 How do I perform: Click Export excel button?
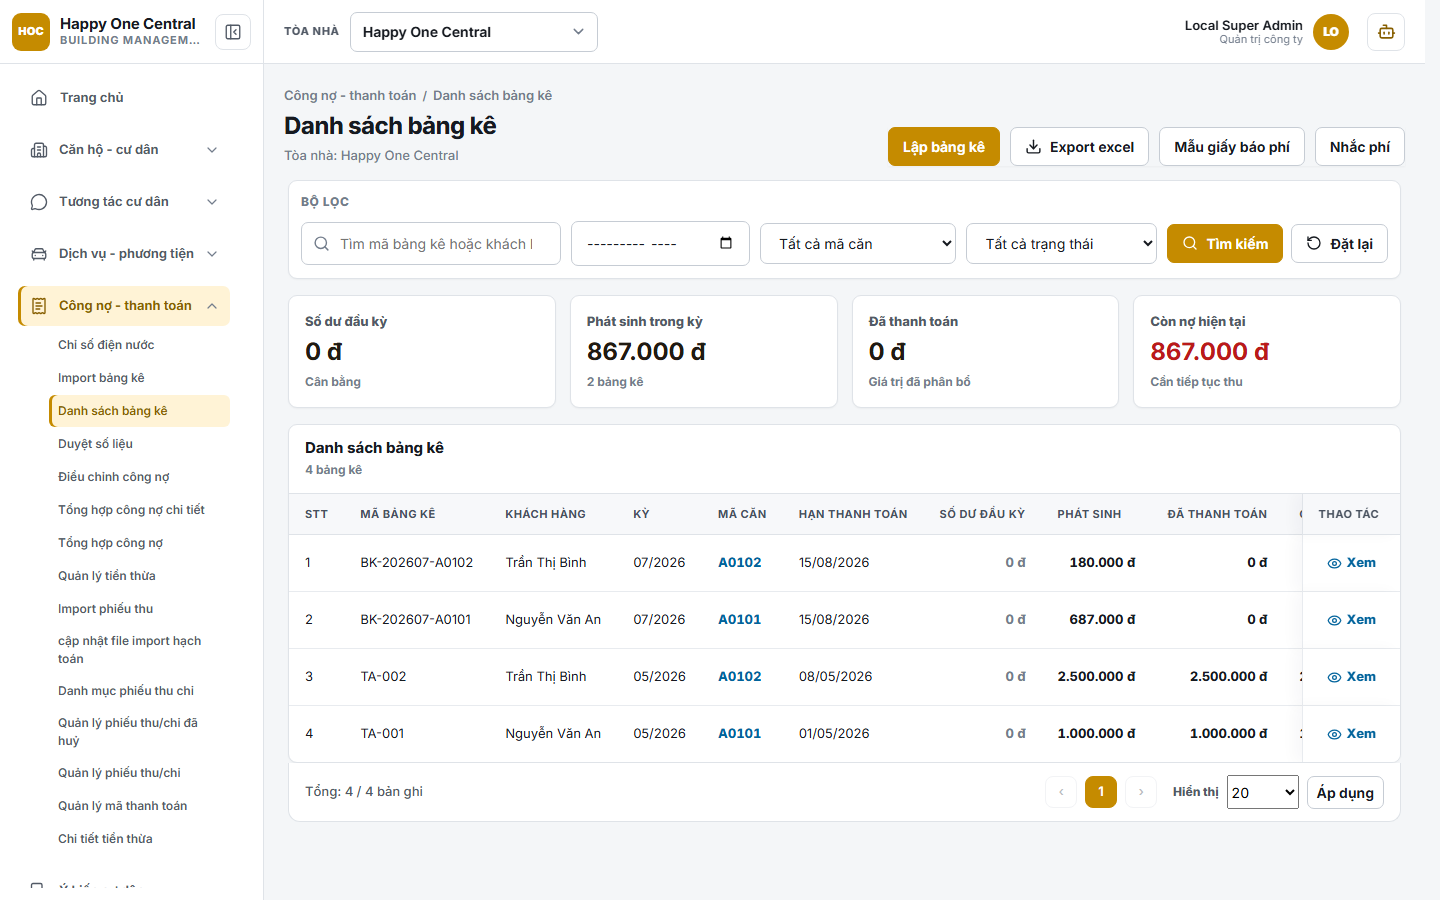(1079, 147)
